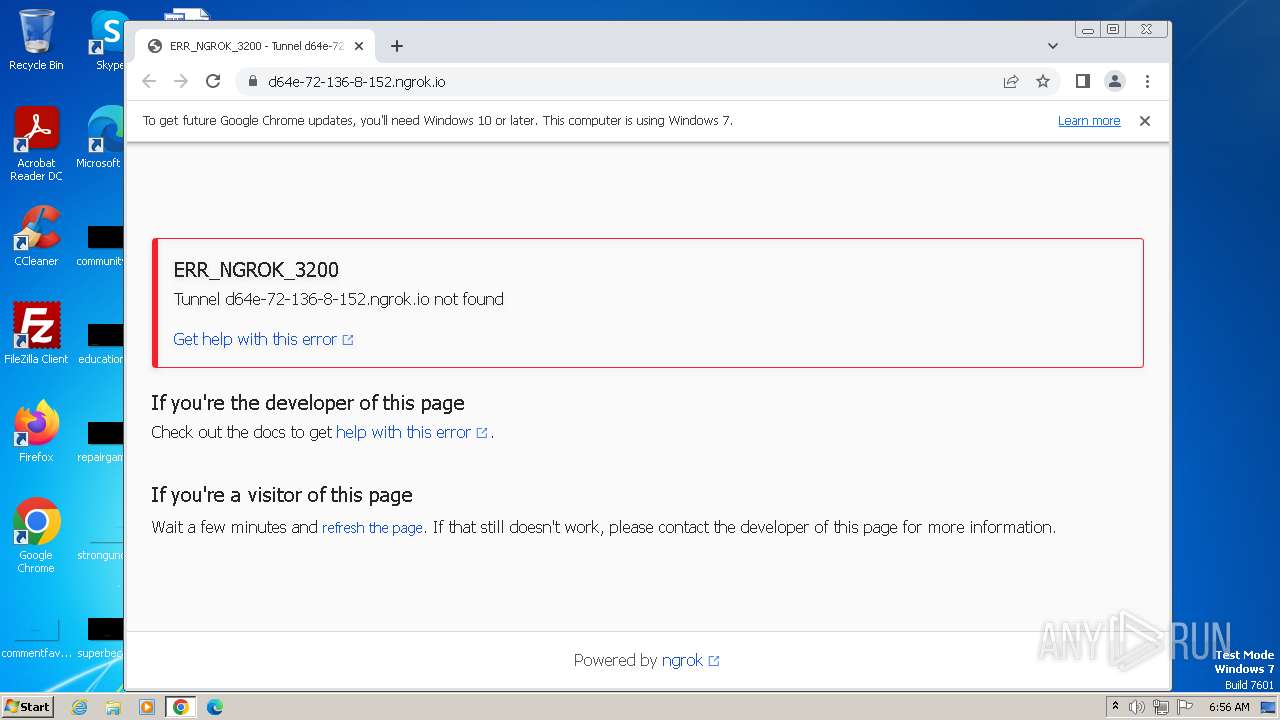1280x720 pixels.
Task: Go back using the back arrow
Action: click(x=149, y=82)
